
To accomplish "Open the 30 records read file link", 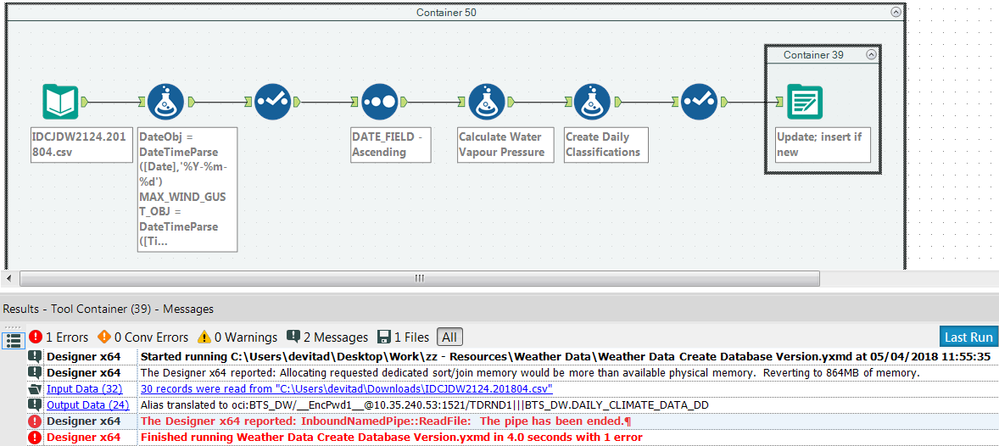I will point(347,389).
